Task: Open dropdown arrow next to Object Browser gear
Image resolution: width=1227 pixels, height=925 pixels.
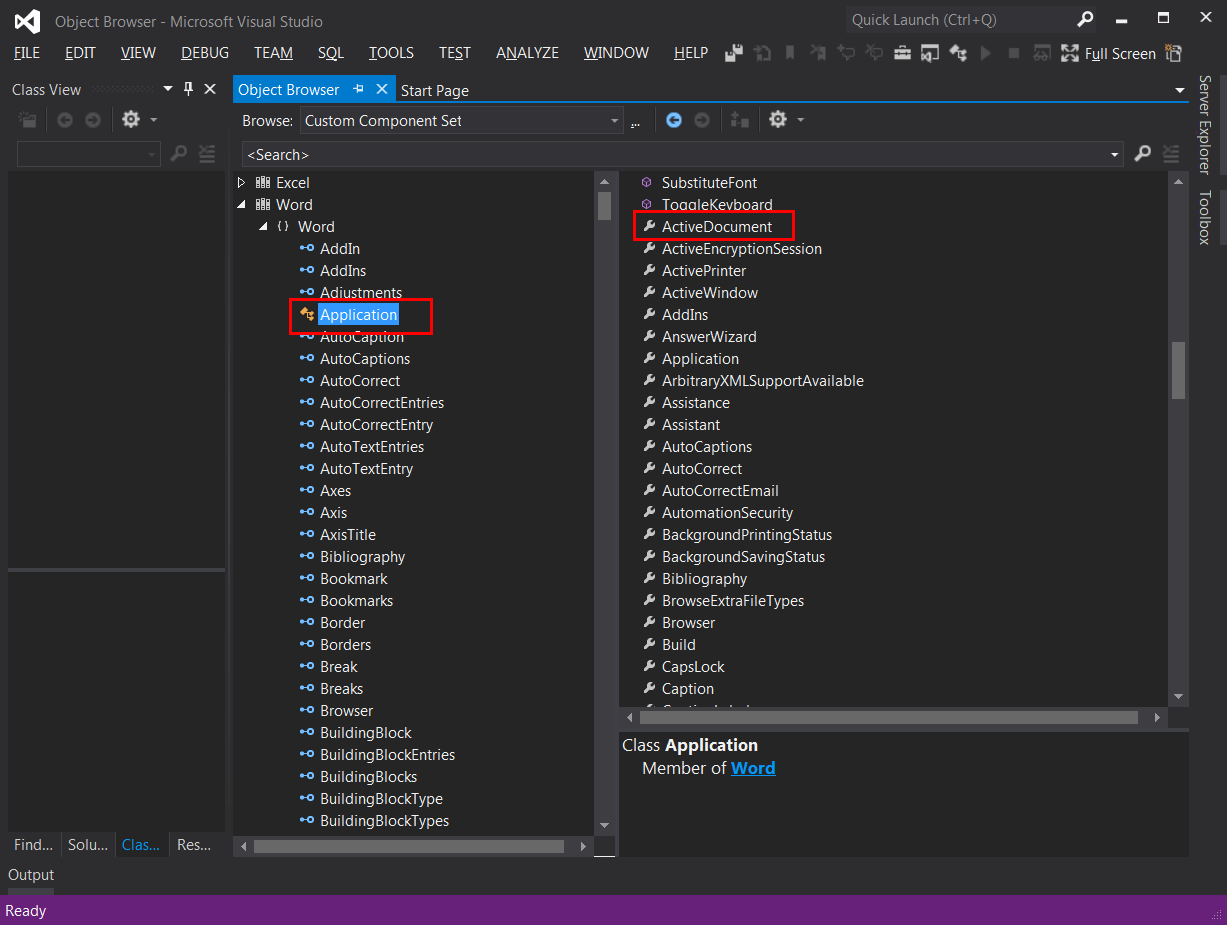Action: click(x=800, y=120)
